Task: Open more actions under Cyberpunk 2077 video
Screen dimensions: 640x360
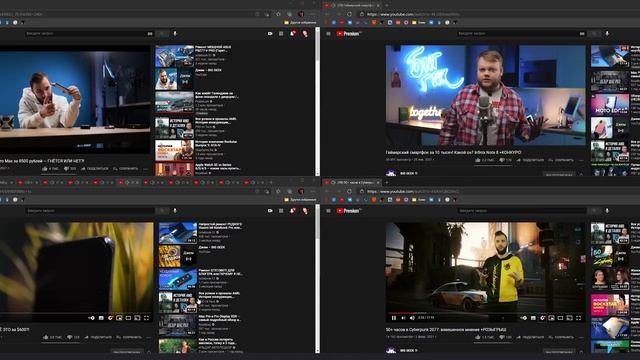Action: [x=581, y=337]
